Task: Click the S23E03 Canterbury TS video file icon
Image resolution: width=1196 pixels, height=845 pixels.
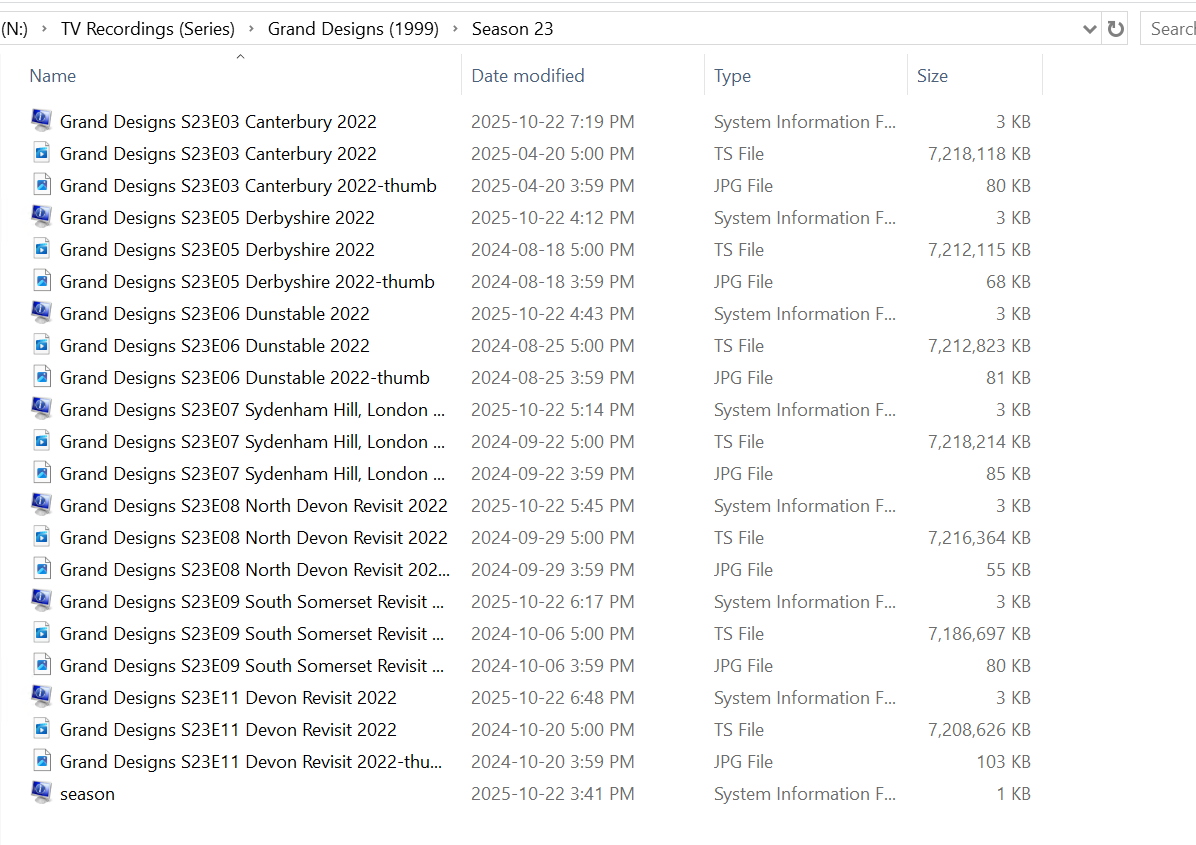Action: (41, 154)
